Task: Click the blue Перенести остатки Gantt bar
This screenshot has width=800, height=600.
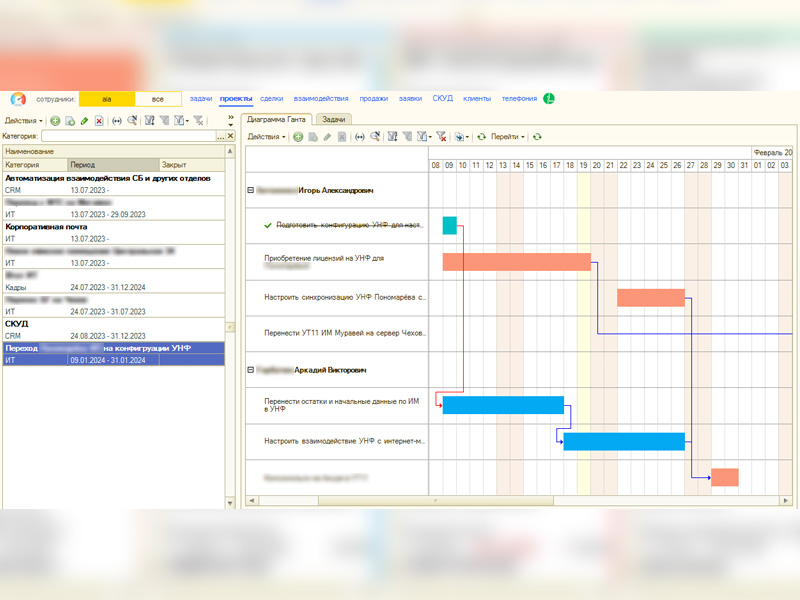Action: pyautogui.click(x=503, y=405)
